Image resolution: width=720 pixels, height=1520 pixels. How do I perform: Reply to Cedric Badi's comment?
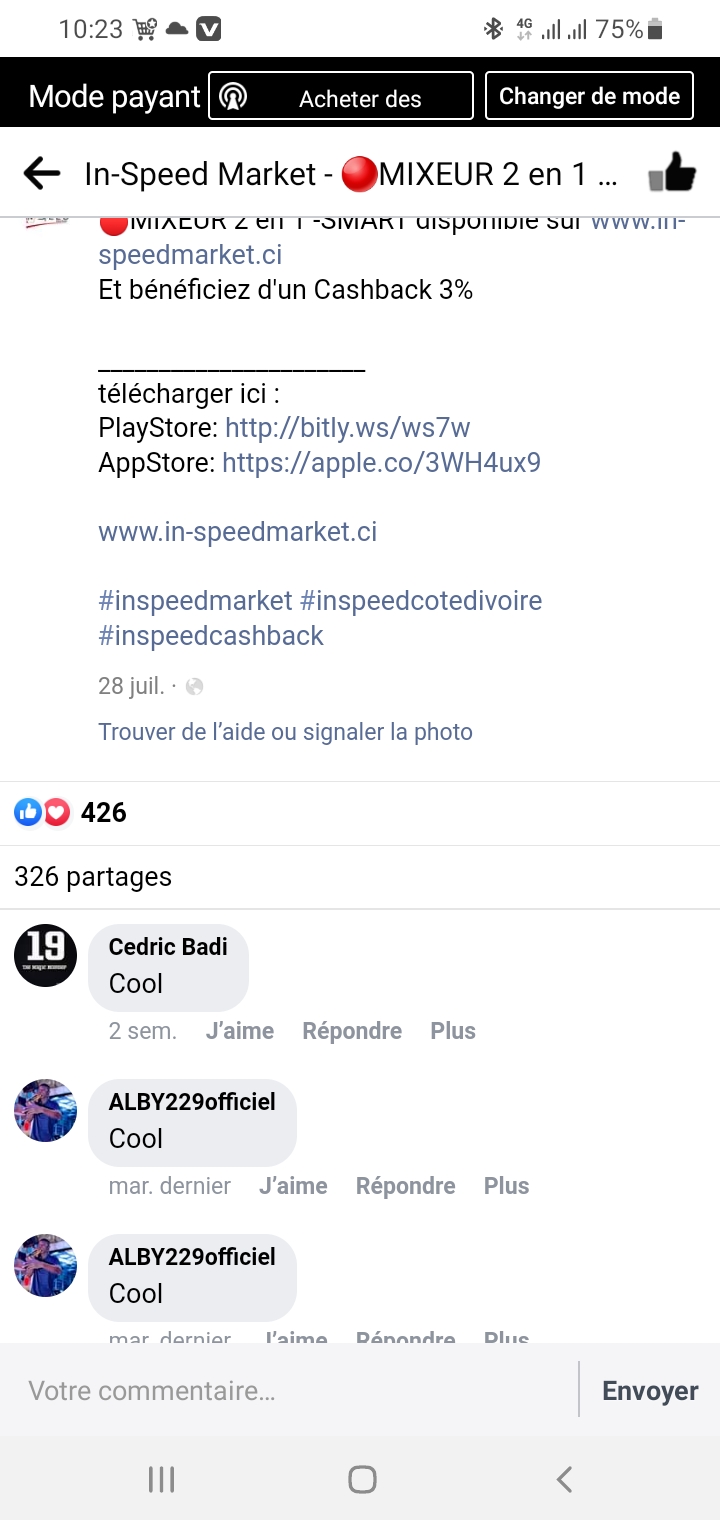352,1031
